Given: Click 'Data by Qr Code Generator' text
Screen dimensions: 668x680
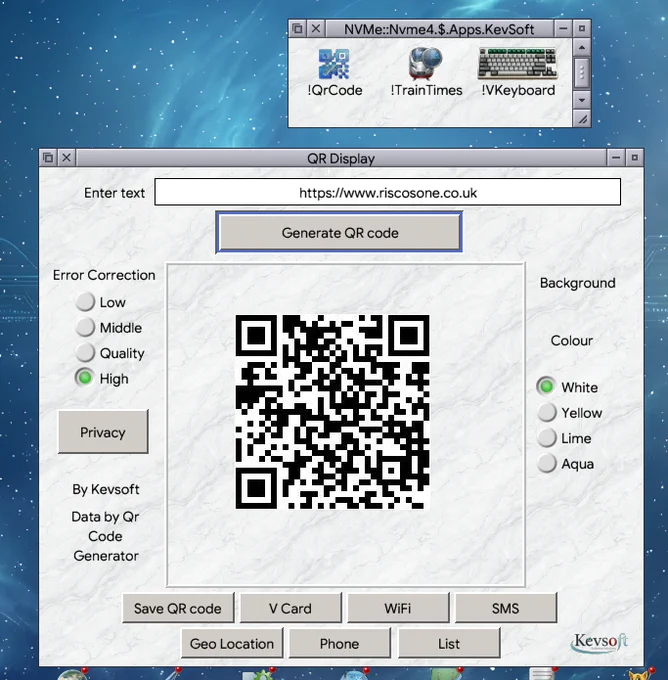Looking at the screenshot, I should click(x=106, y=536).
